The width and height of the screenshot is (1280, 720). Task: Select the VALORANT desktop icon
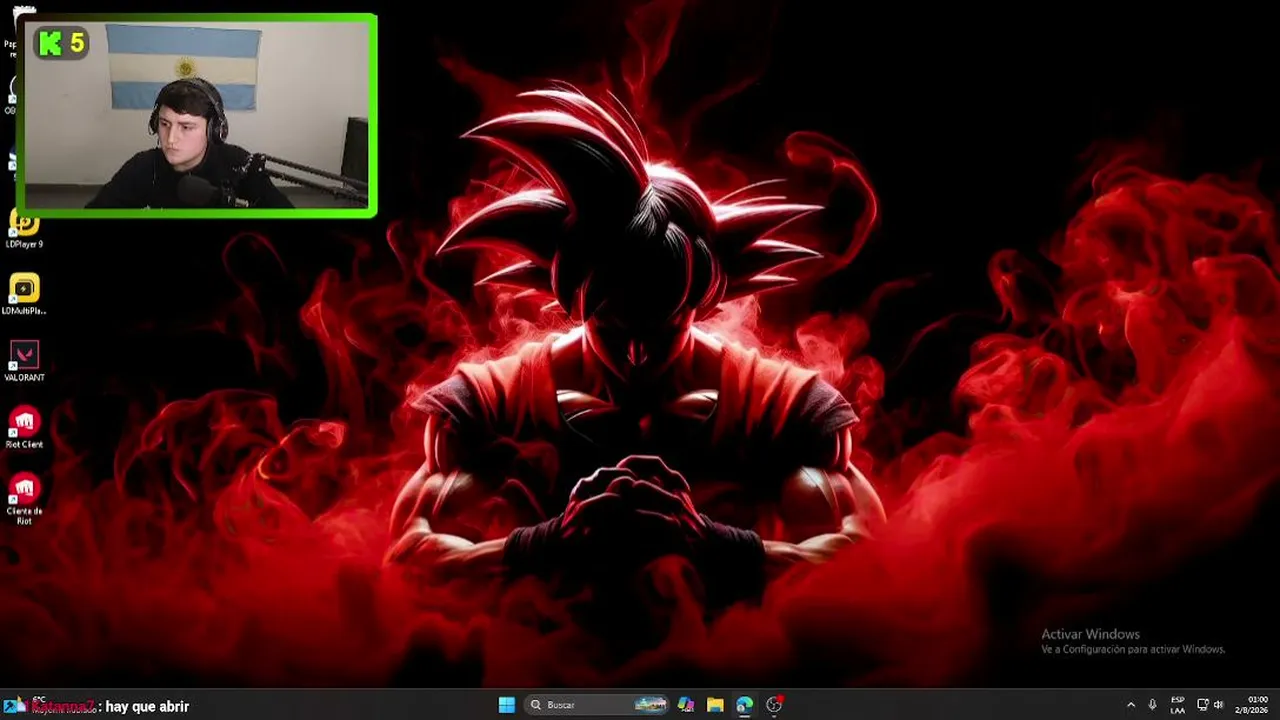[24, 361]
